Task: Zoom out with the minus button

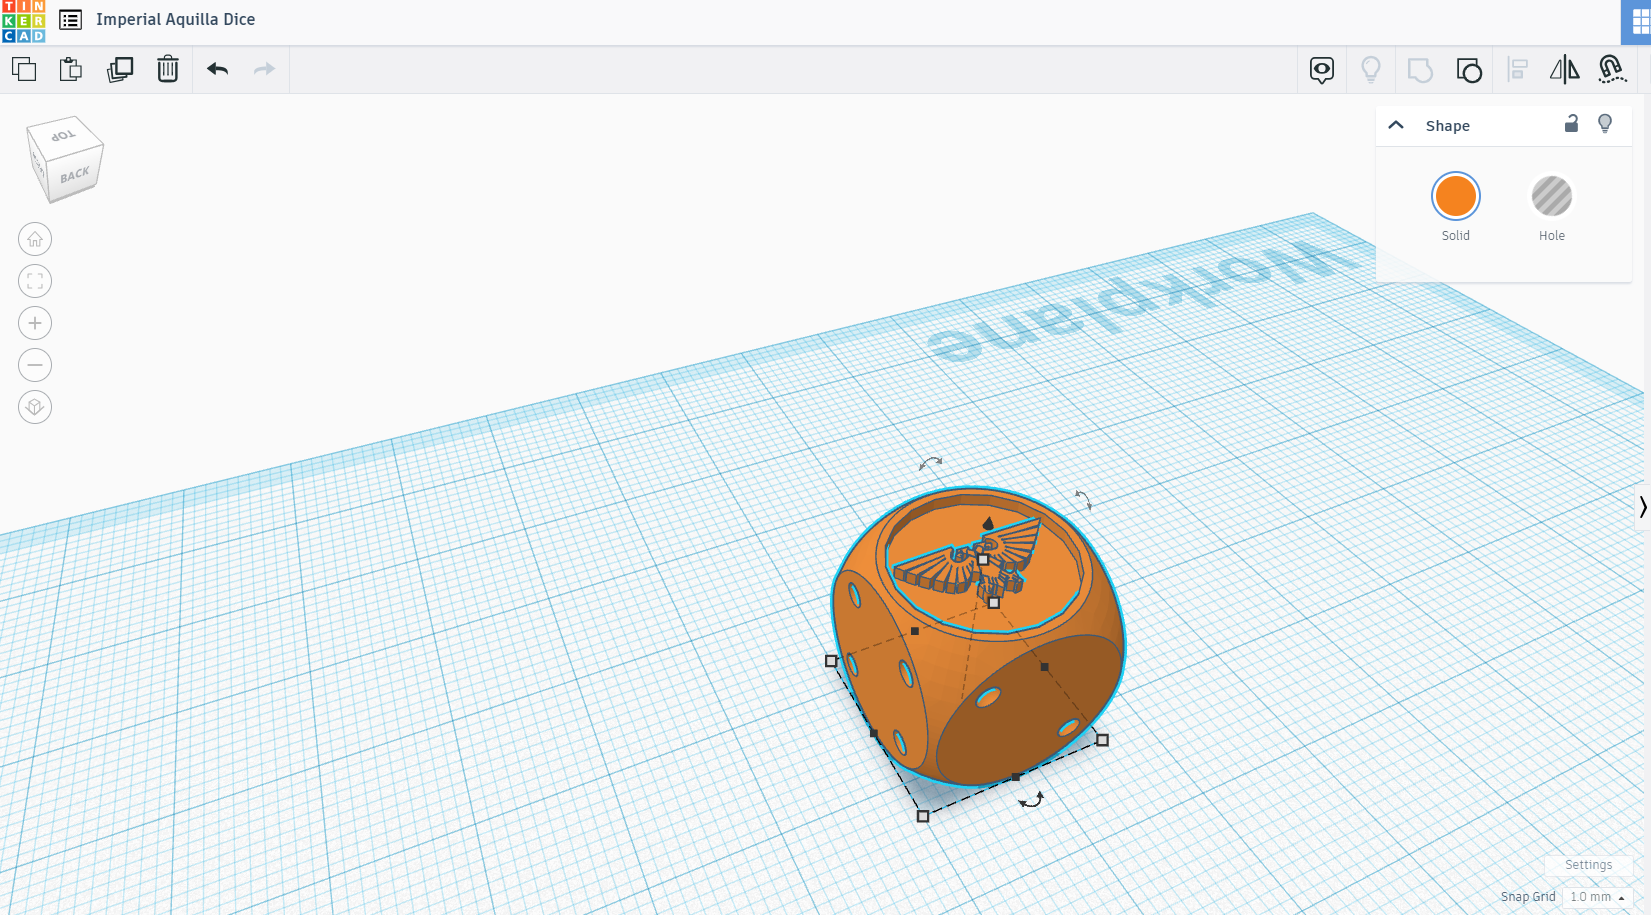Action: (x=35, y=365)
